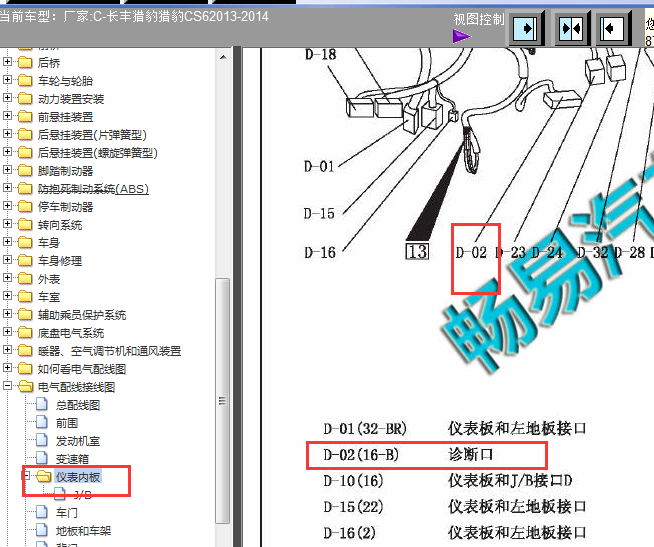Open the 车身修理 folder item
Image resolution: width=654 pixels, height=547 pixels.
coord(60,261)
